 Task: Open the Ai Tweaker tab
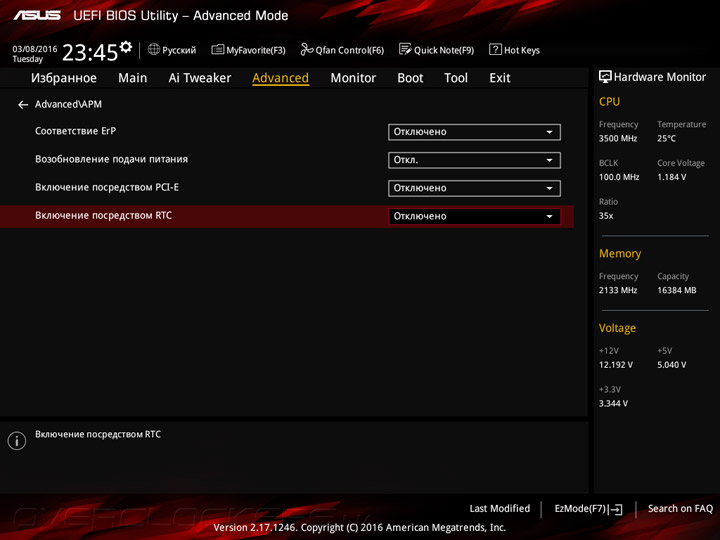tap(200, 78)
